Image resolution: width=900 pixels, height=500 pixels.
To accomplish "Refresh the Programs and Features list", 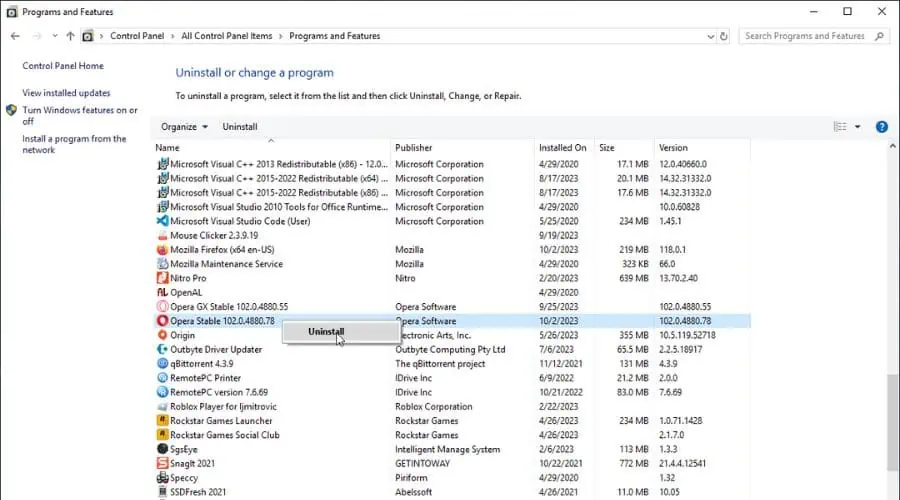I will coord(723,36).
